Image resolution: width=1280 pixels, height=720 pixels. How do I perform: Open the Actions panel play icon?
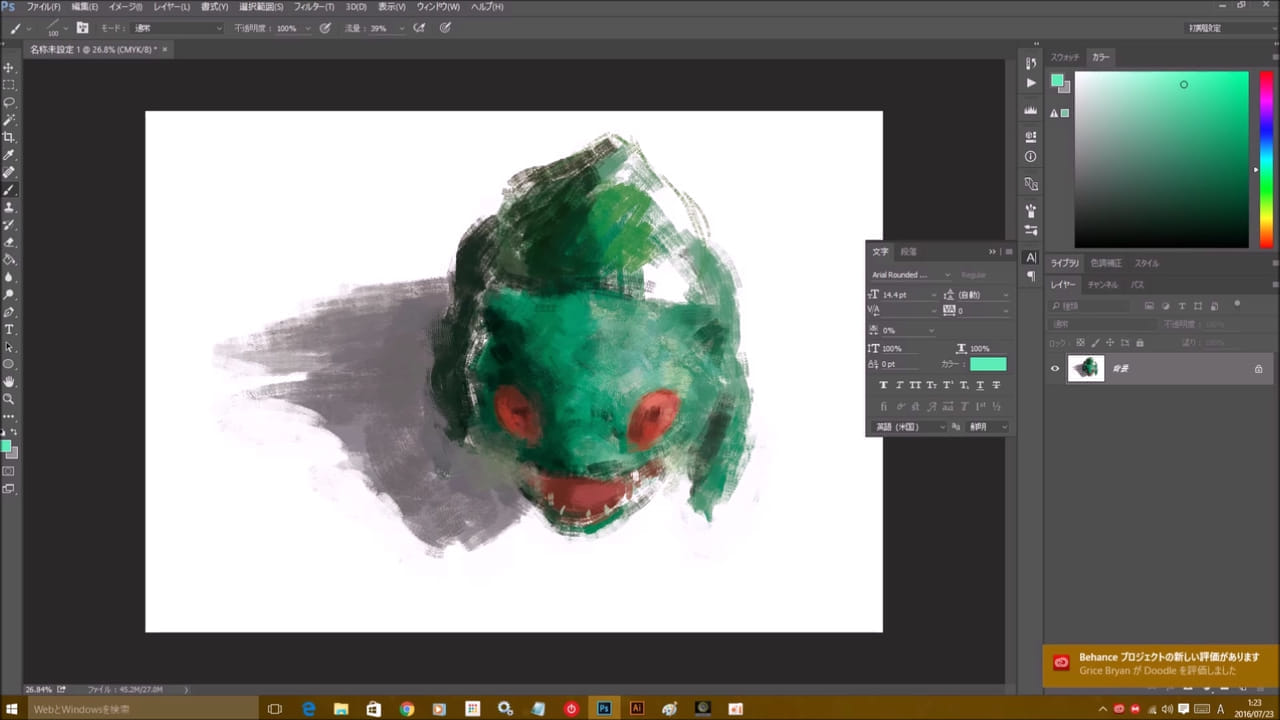[x=1031, y=83]
